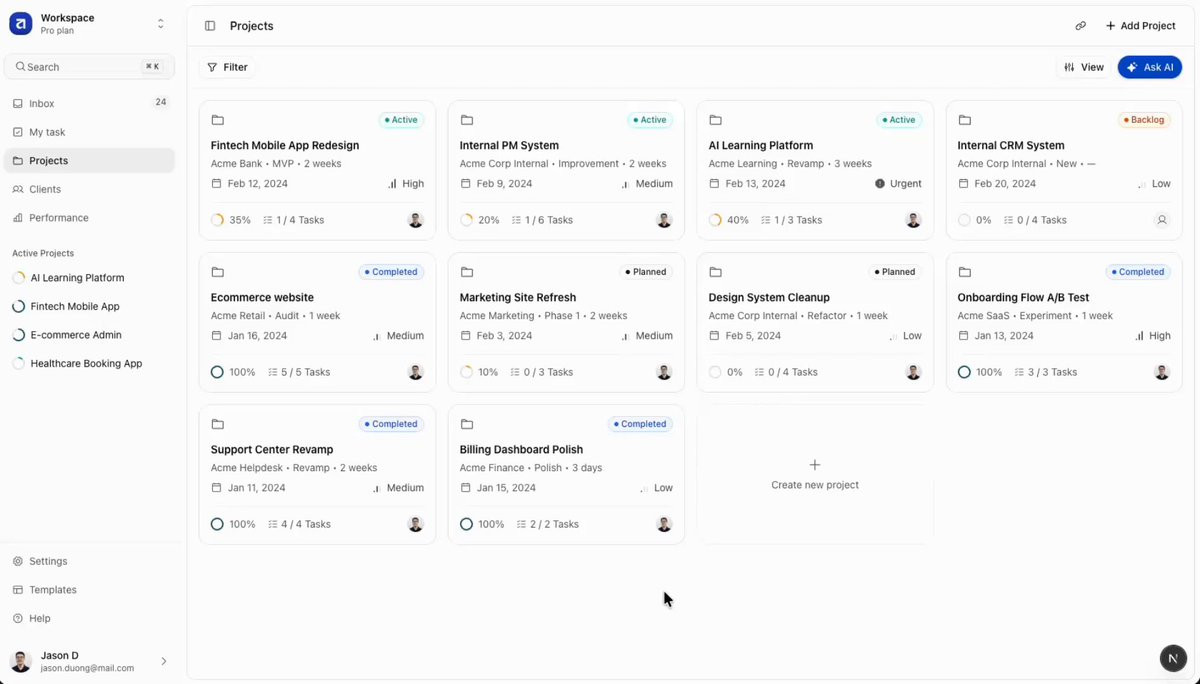Screen dimensions: 1200x684
Task: Open the Filter menu
Action: [x=228, y=67]
